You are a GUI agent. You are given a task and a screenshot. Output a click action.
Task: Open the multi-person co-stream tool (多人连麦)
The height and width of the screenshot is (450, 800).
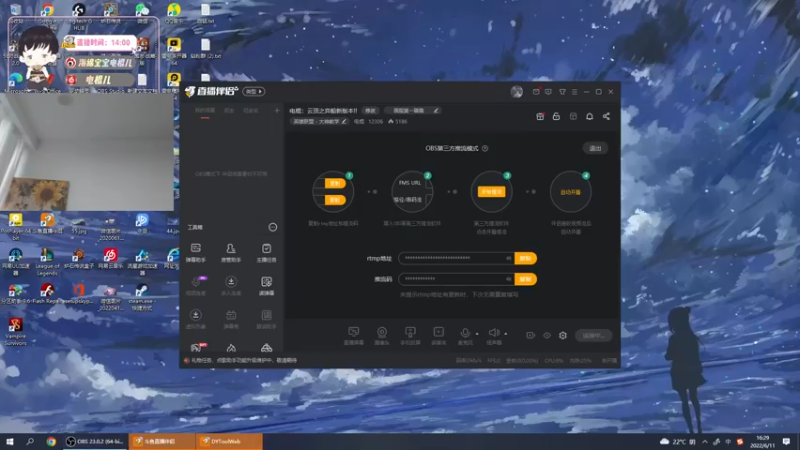231,286
